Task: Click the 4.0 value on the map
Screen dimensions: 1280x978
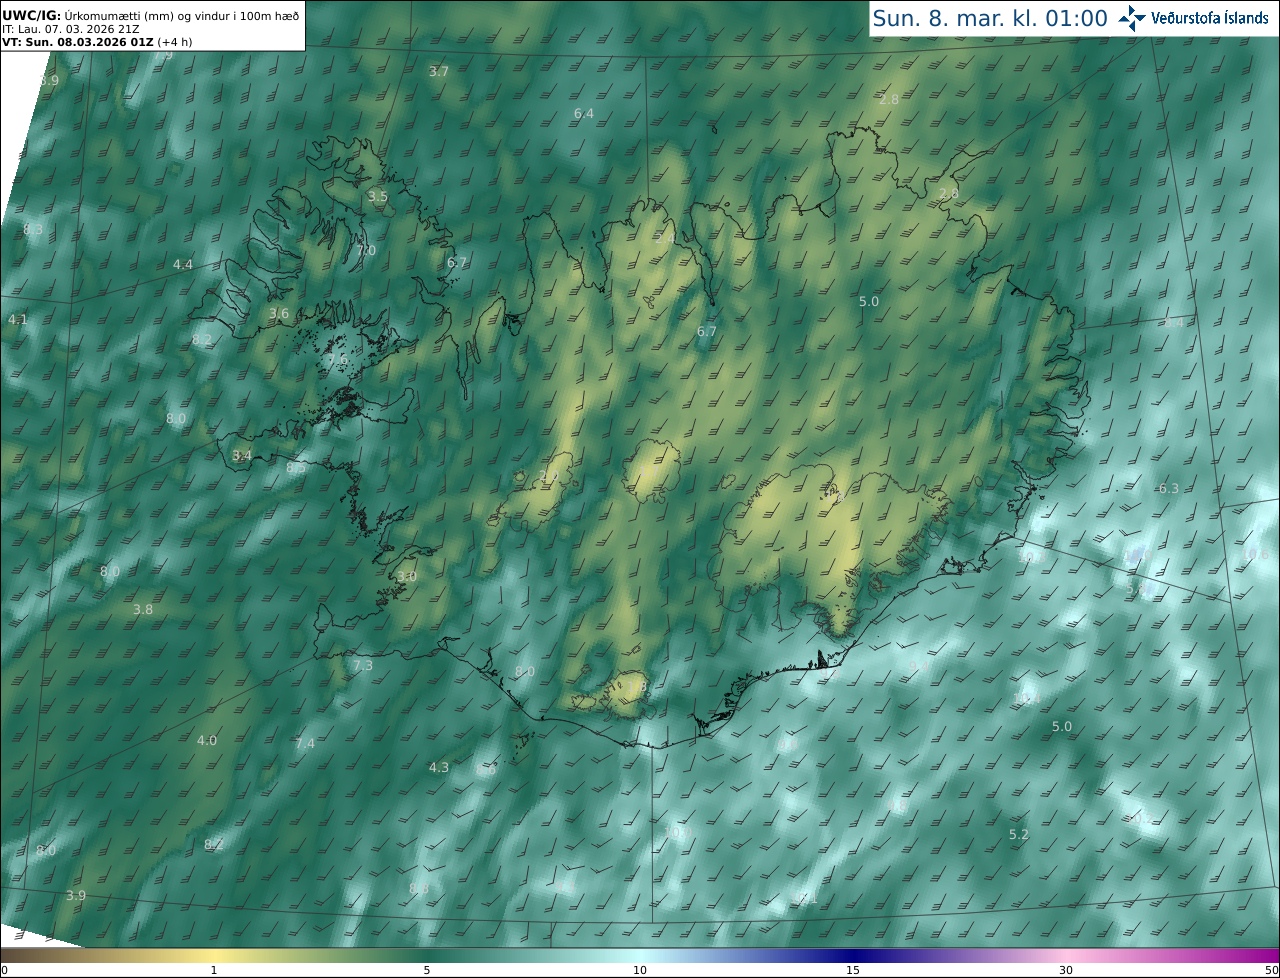Action: click(x=207, y=740)
